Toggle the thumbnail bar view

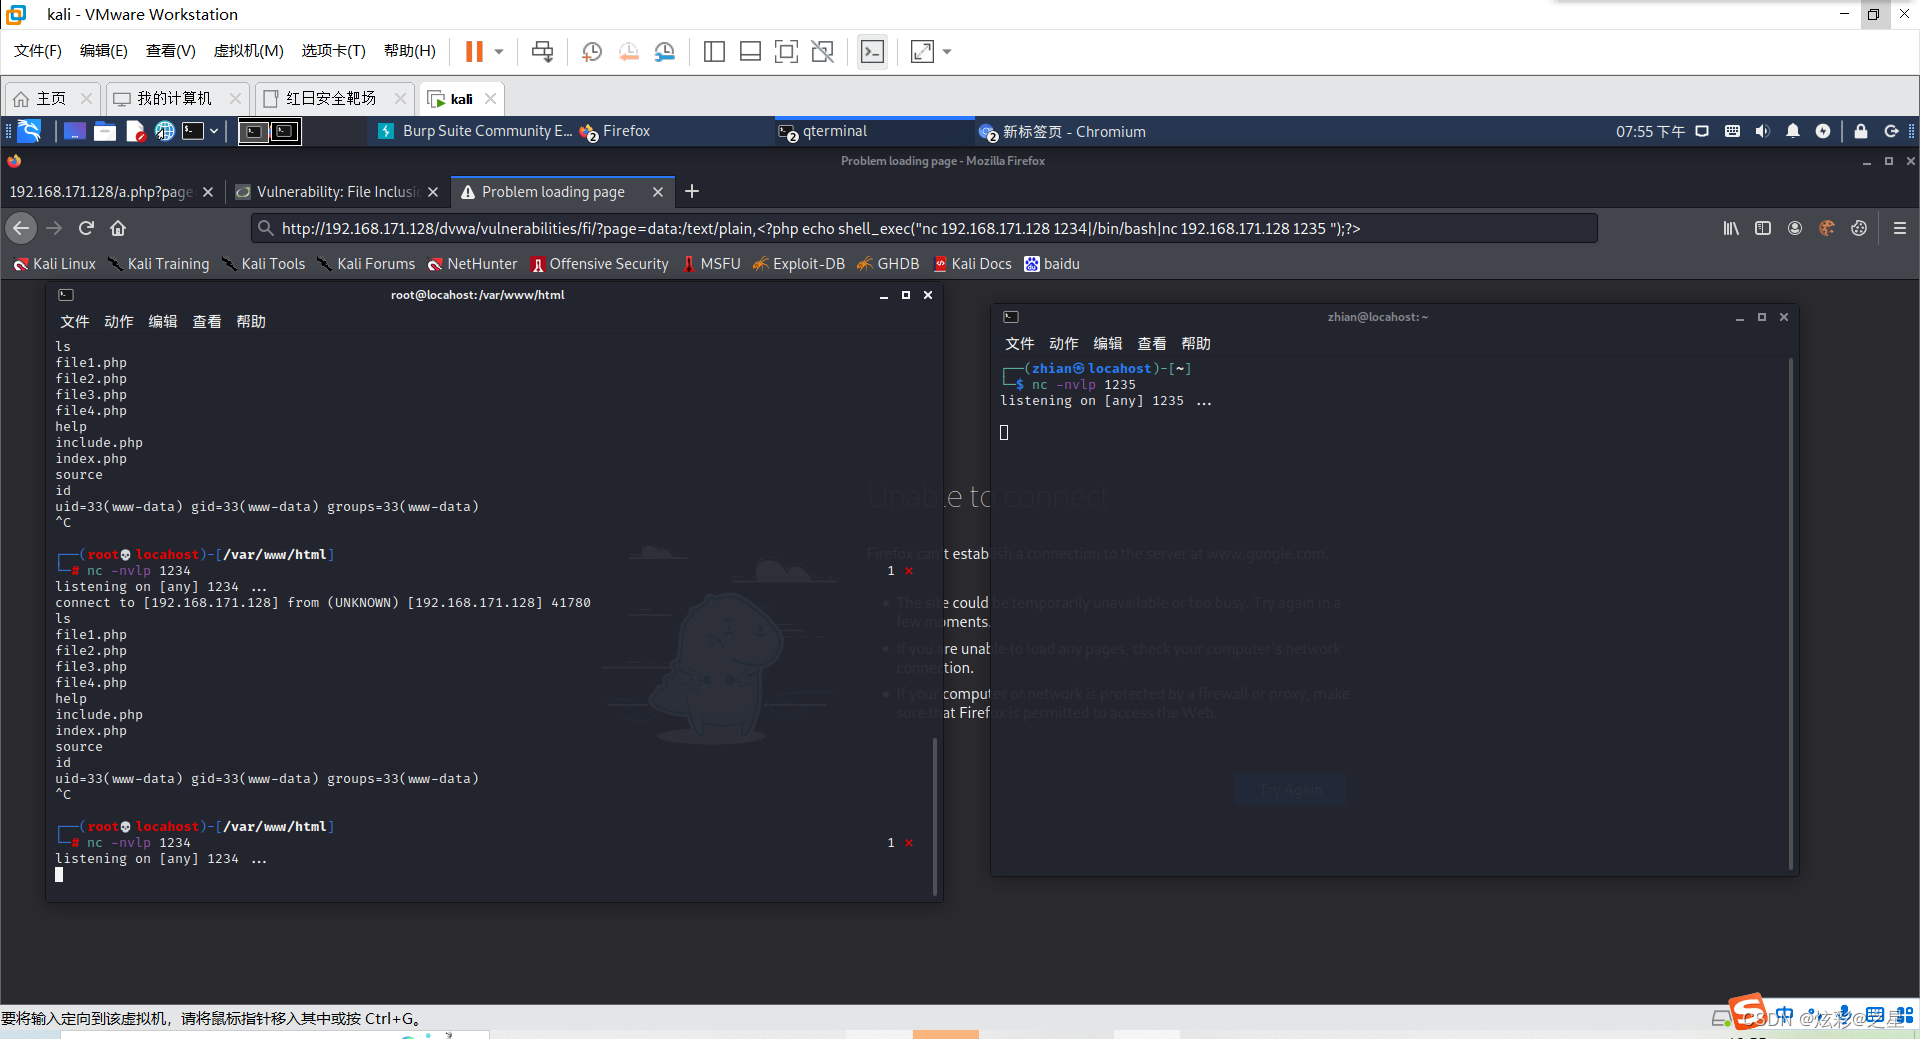coord(750,51)
